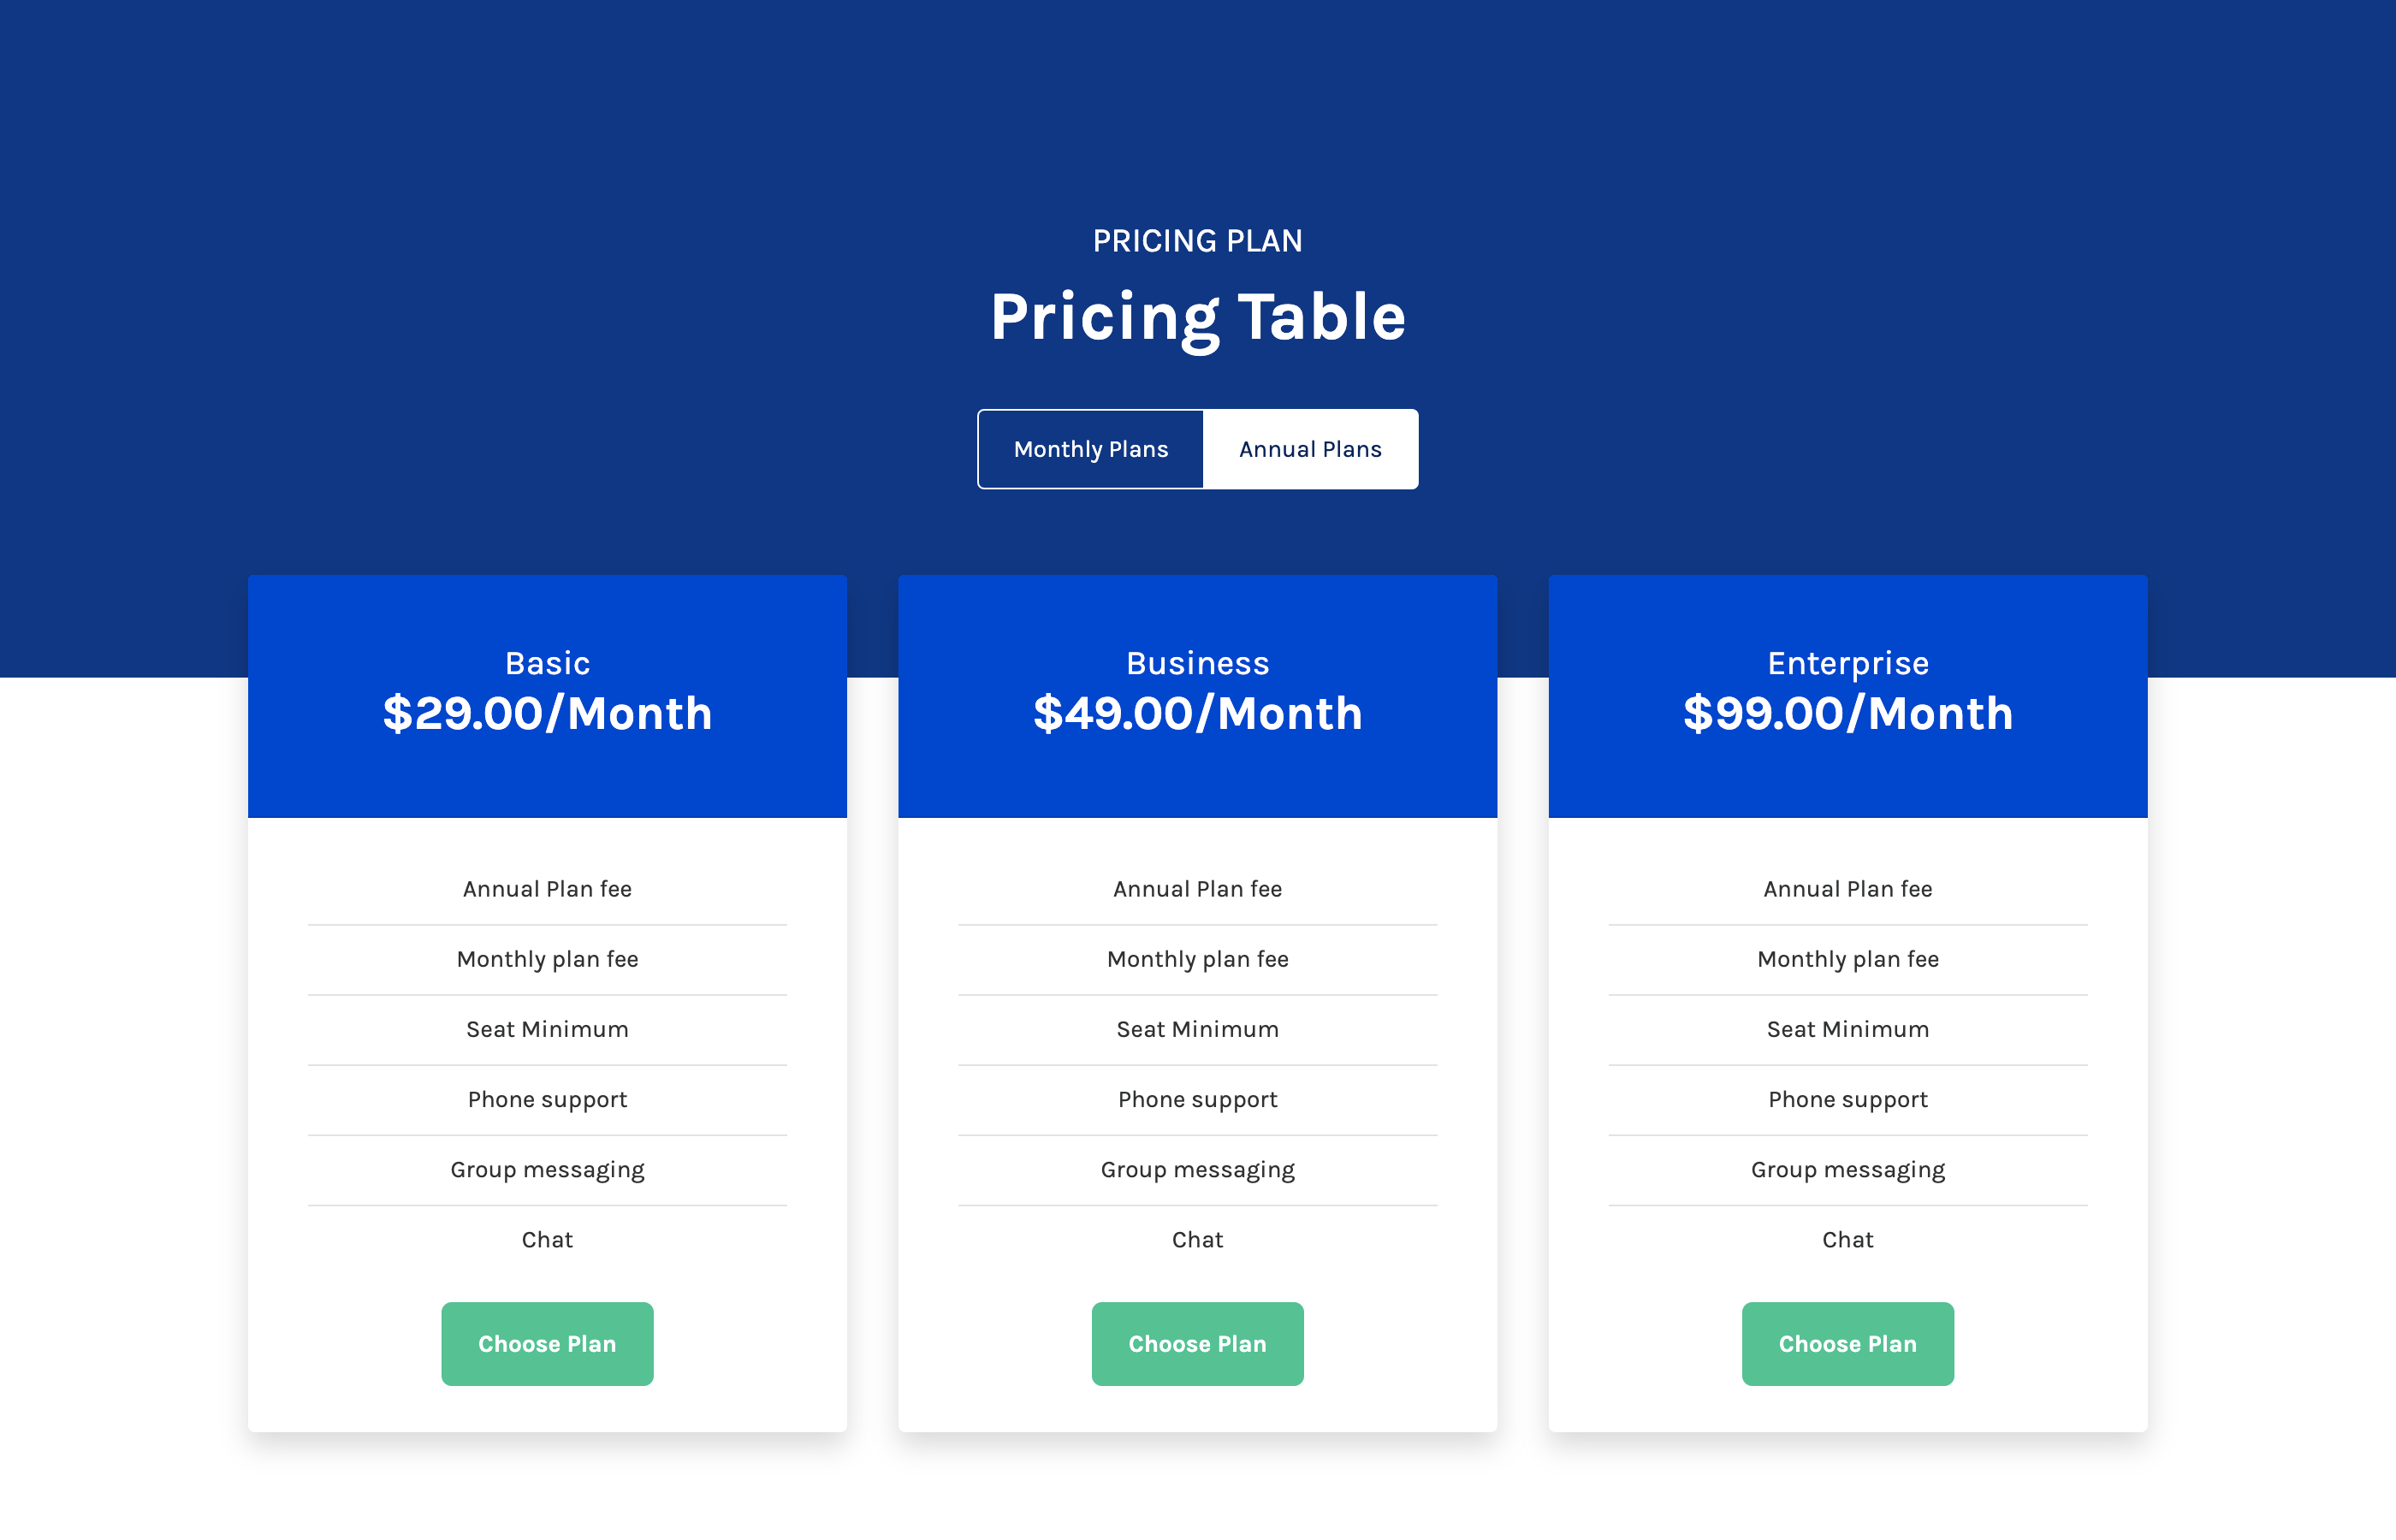Click Group messaging under the Business plan
The height and width of the screenshot is (1540, 2396).
click(1197, 1169)
